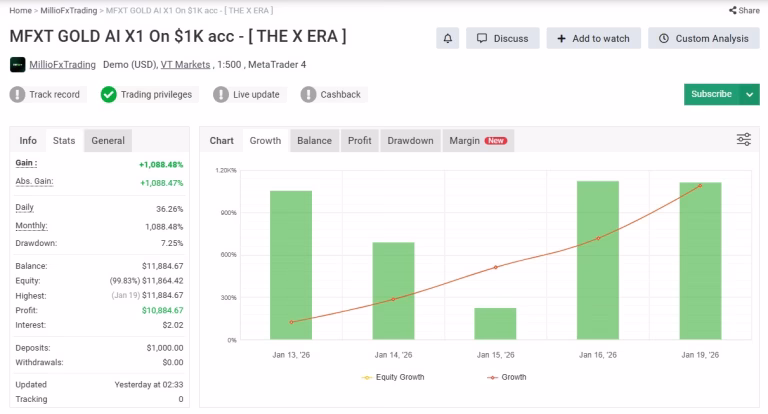Select the Drawdown chart tab

(410, 141)
